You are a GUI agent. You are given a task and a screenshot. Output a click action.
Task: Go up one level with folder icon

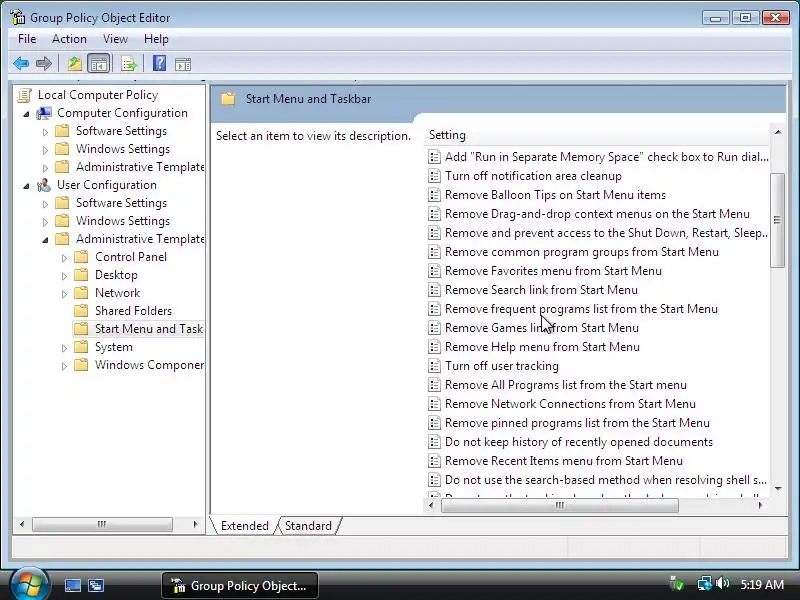[75, 64]
